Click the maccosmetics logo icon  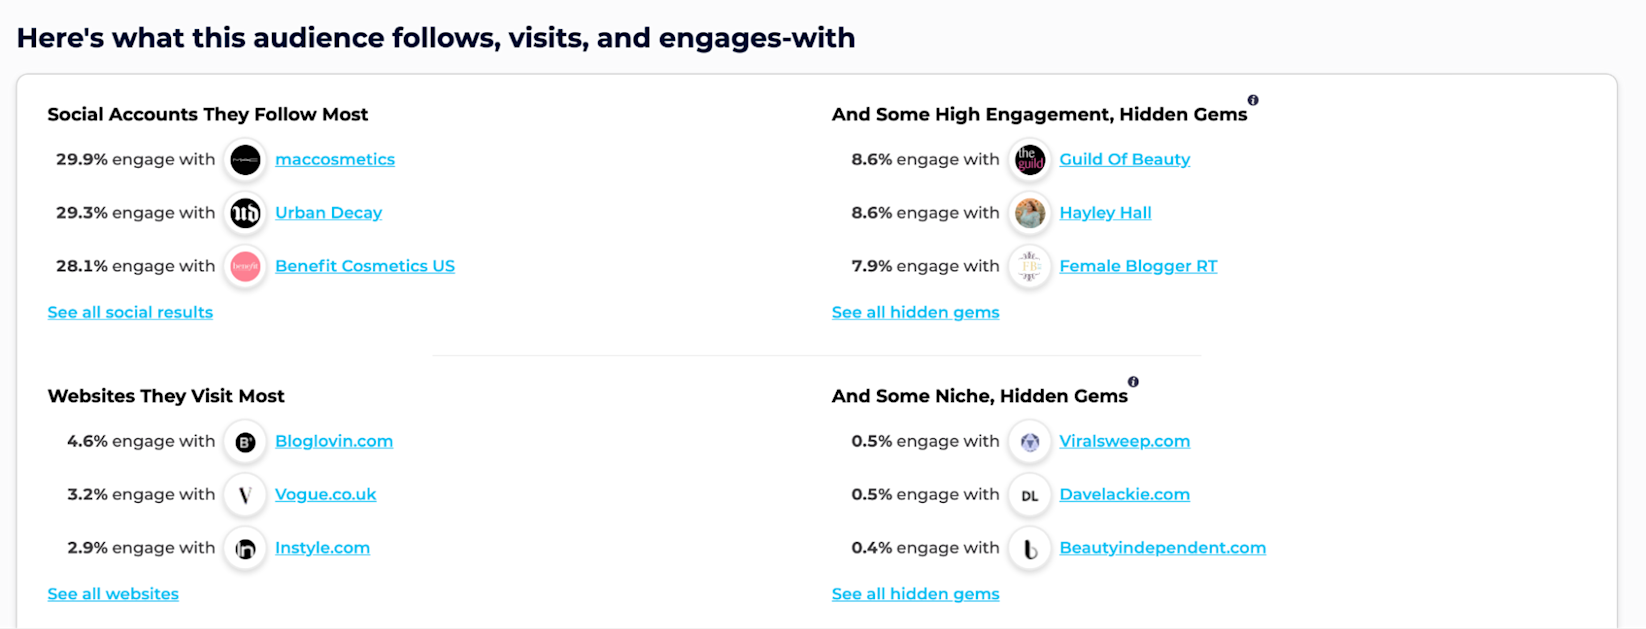[245, 160]
